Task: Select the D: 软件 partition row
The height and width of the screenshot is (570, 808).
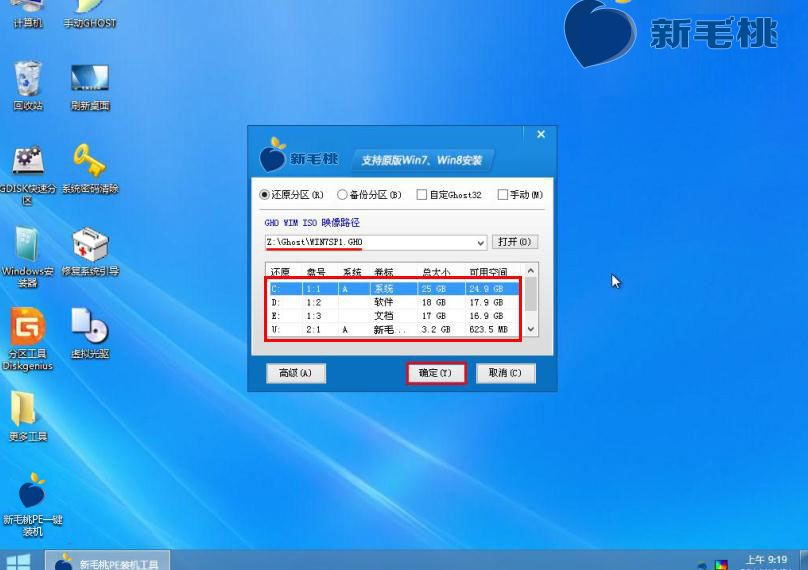Action: click(x=394, y=303)
